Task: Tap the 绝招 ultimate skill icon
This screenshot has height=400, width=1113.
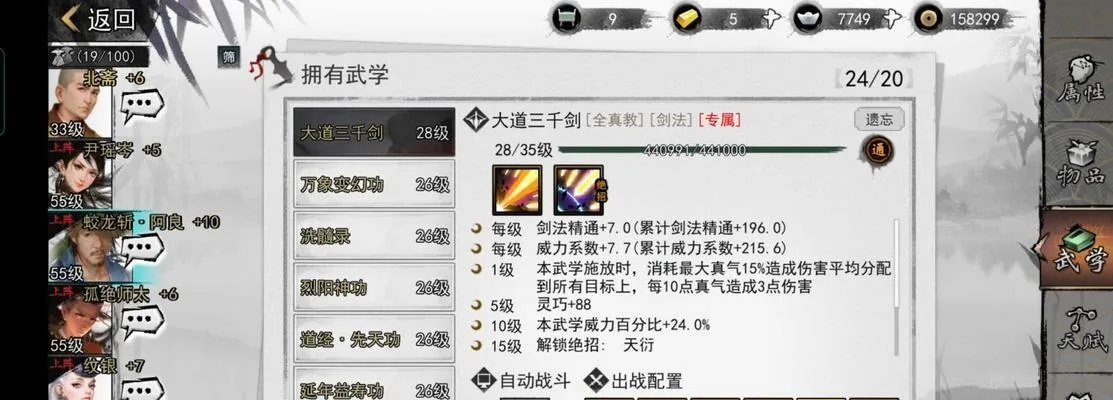Action: (579, 189)
